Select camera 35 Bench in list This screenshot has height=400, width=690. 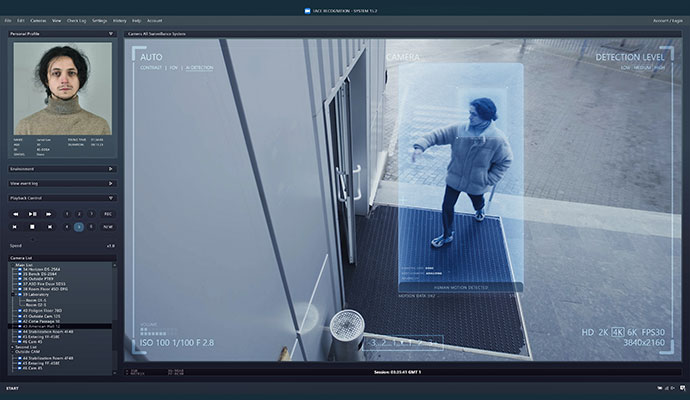40,274
